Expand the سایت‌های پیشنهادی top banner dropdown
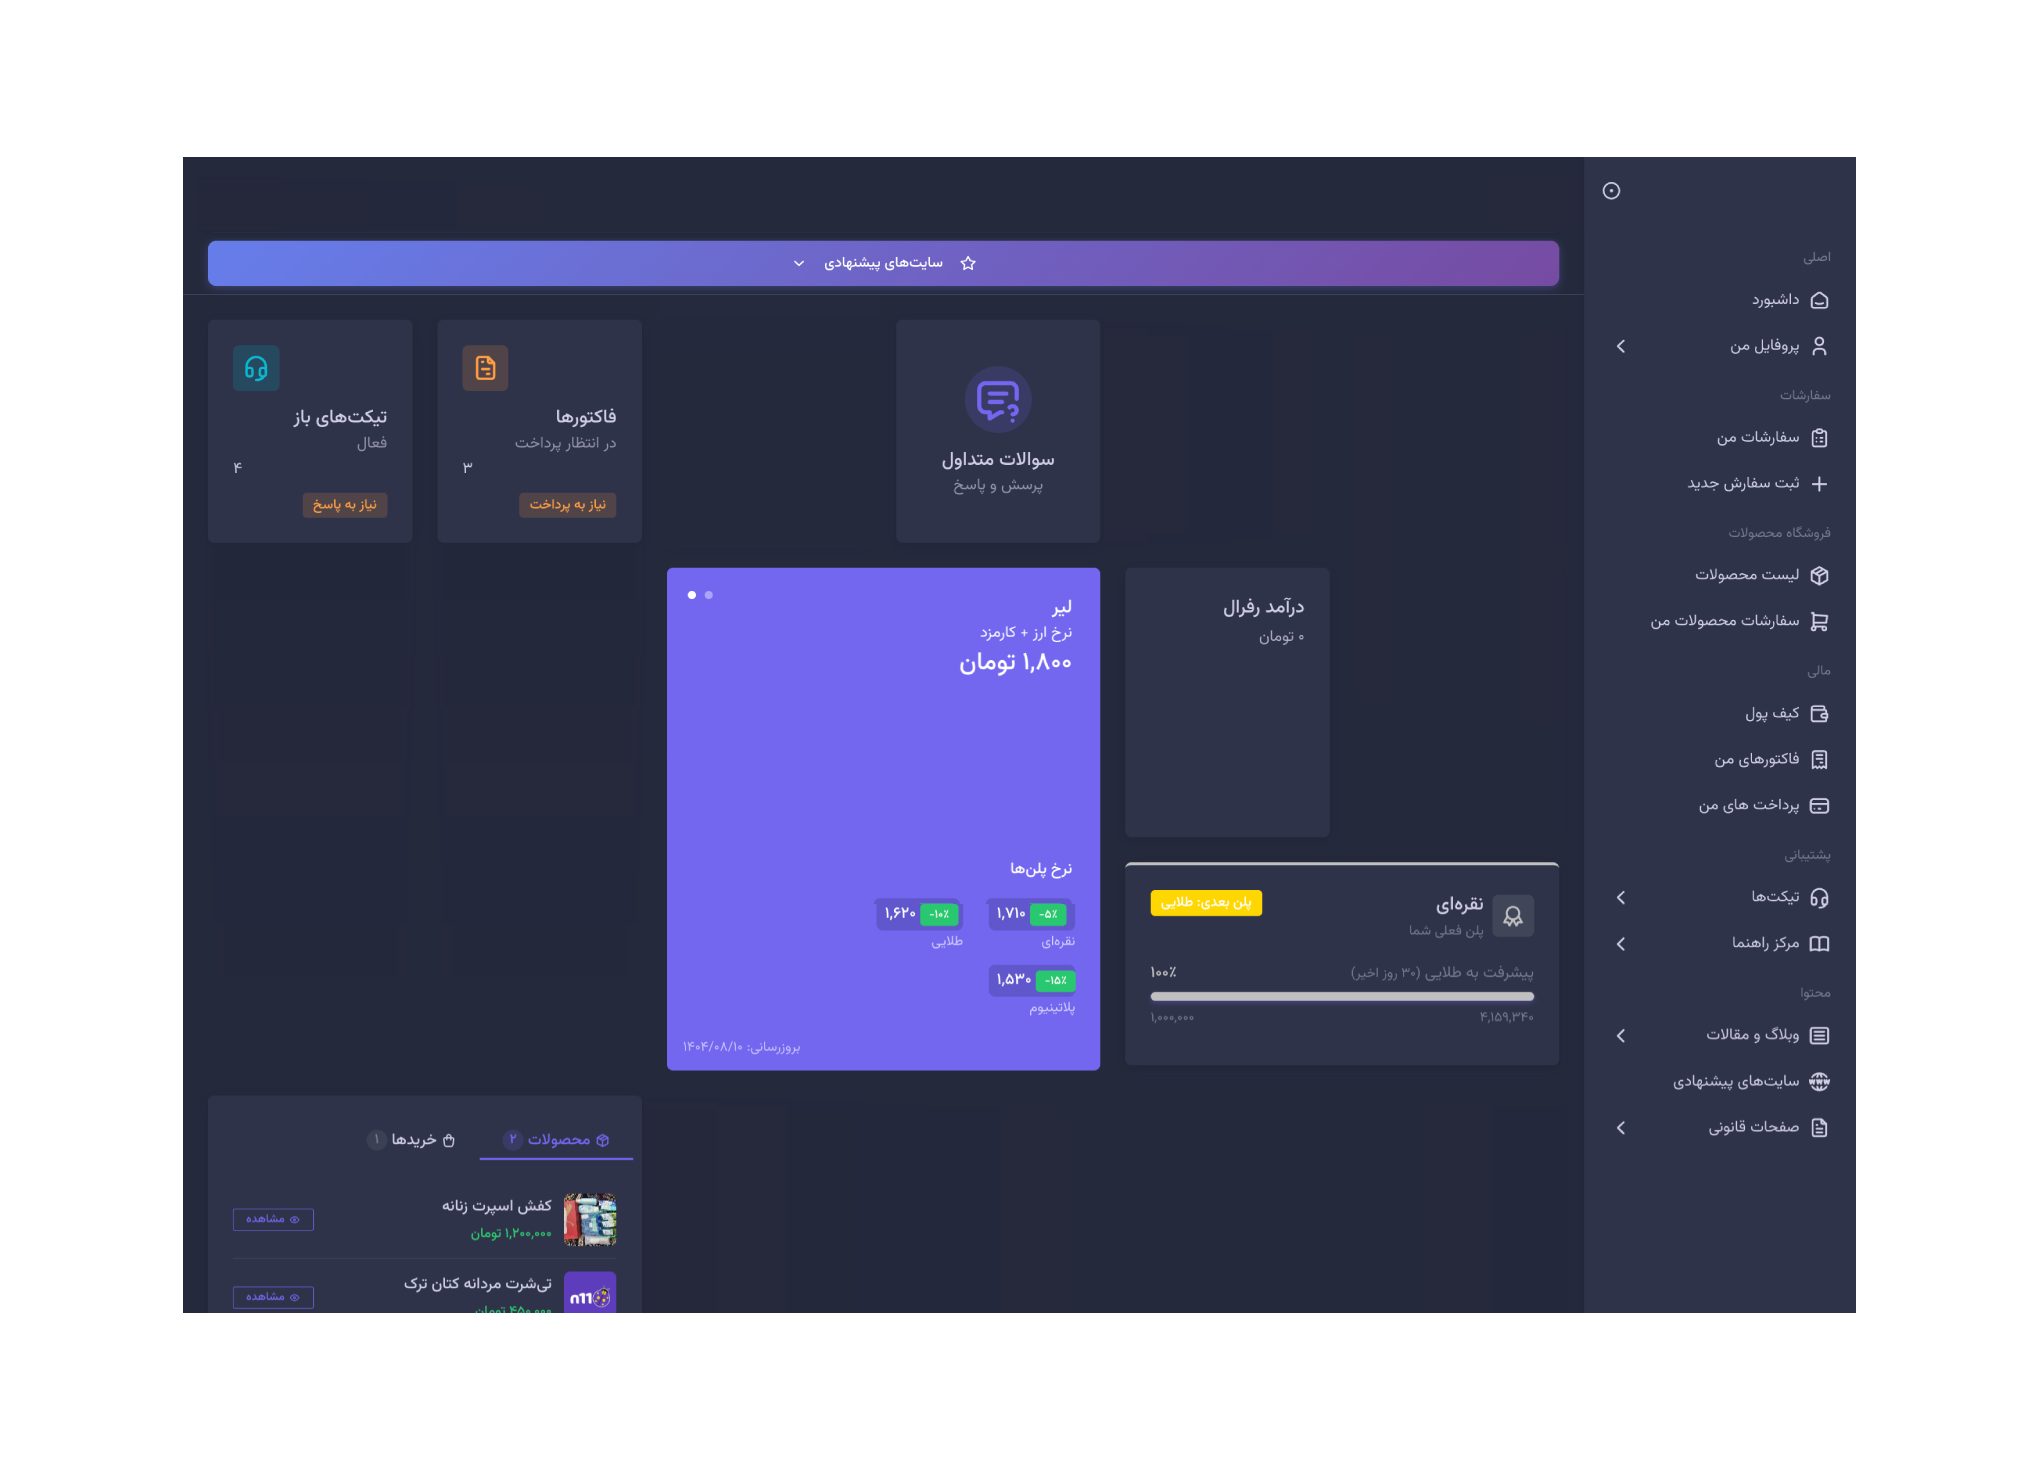The image size is (2040, 1483). [x=799, y=263]
